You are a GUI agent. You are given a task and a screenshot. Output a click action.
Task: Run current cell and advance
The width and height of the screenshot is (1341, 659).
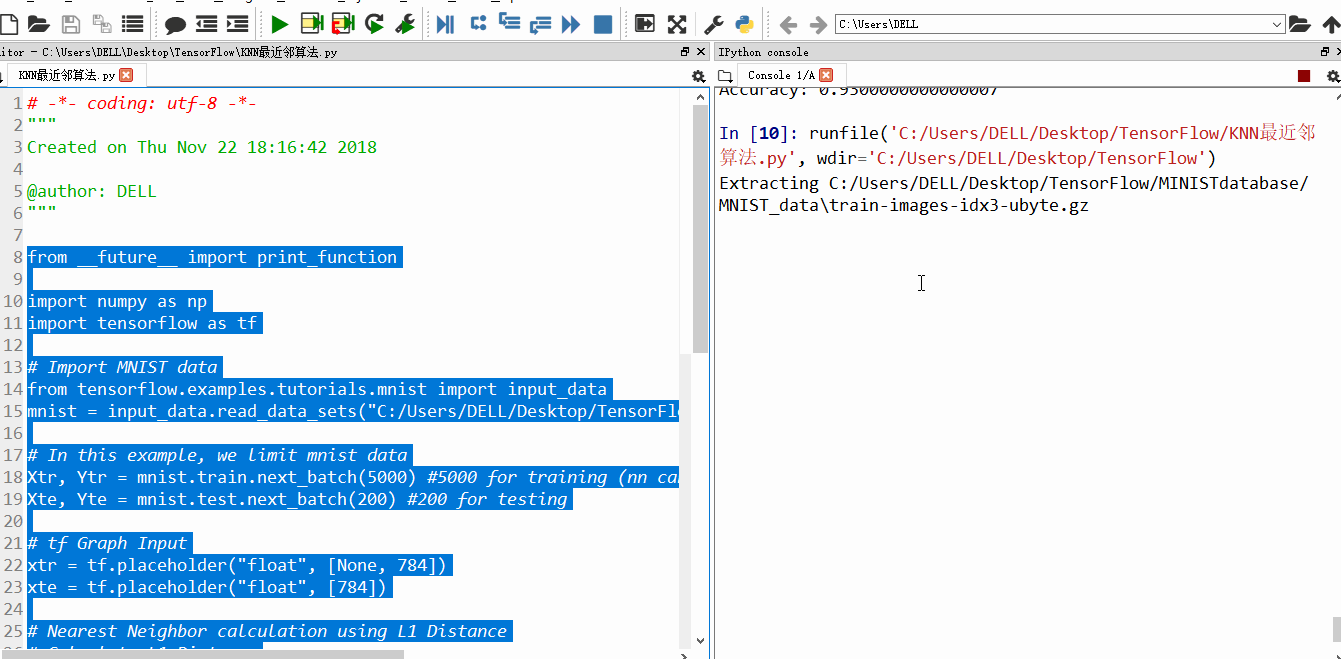[x=343, y=24]
